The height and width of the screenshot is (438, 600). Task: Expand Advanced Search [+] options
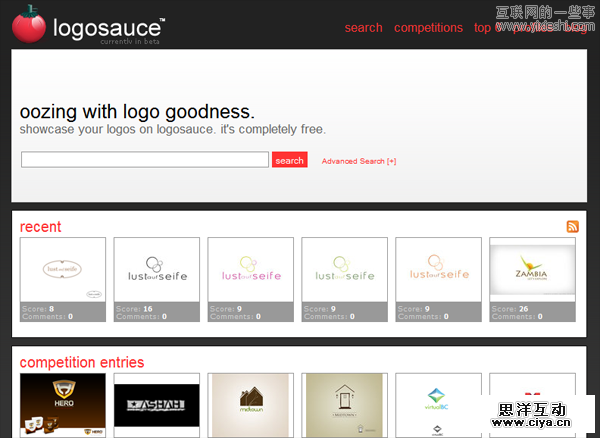click(359, 161)
